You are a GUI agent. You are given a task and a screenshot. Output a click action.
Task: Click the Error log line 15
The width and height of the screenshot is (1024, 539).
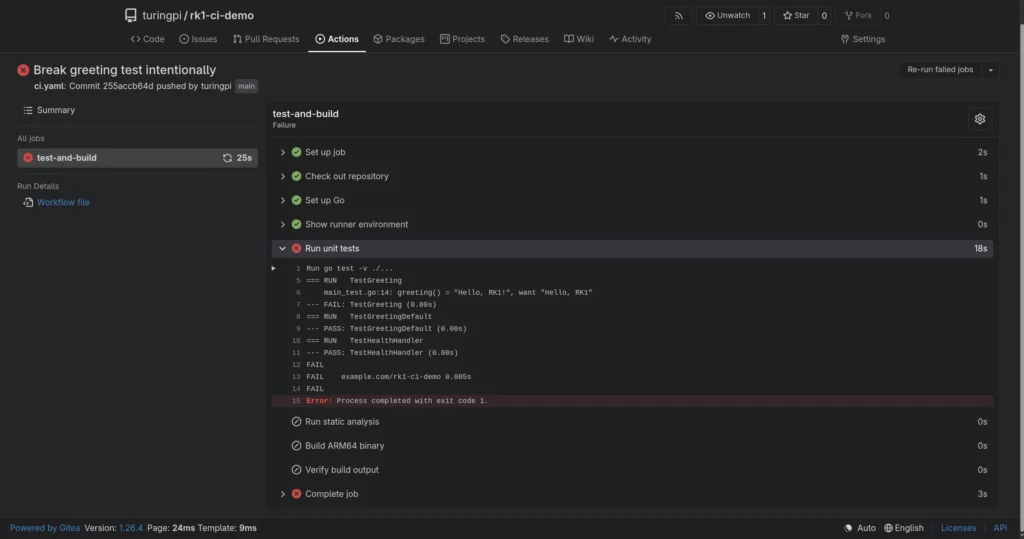(x=632, y=401)
